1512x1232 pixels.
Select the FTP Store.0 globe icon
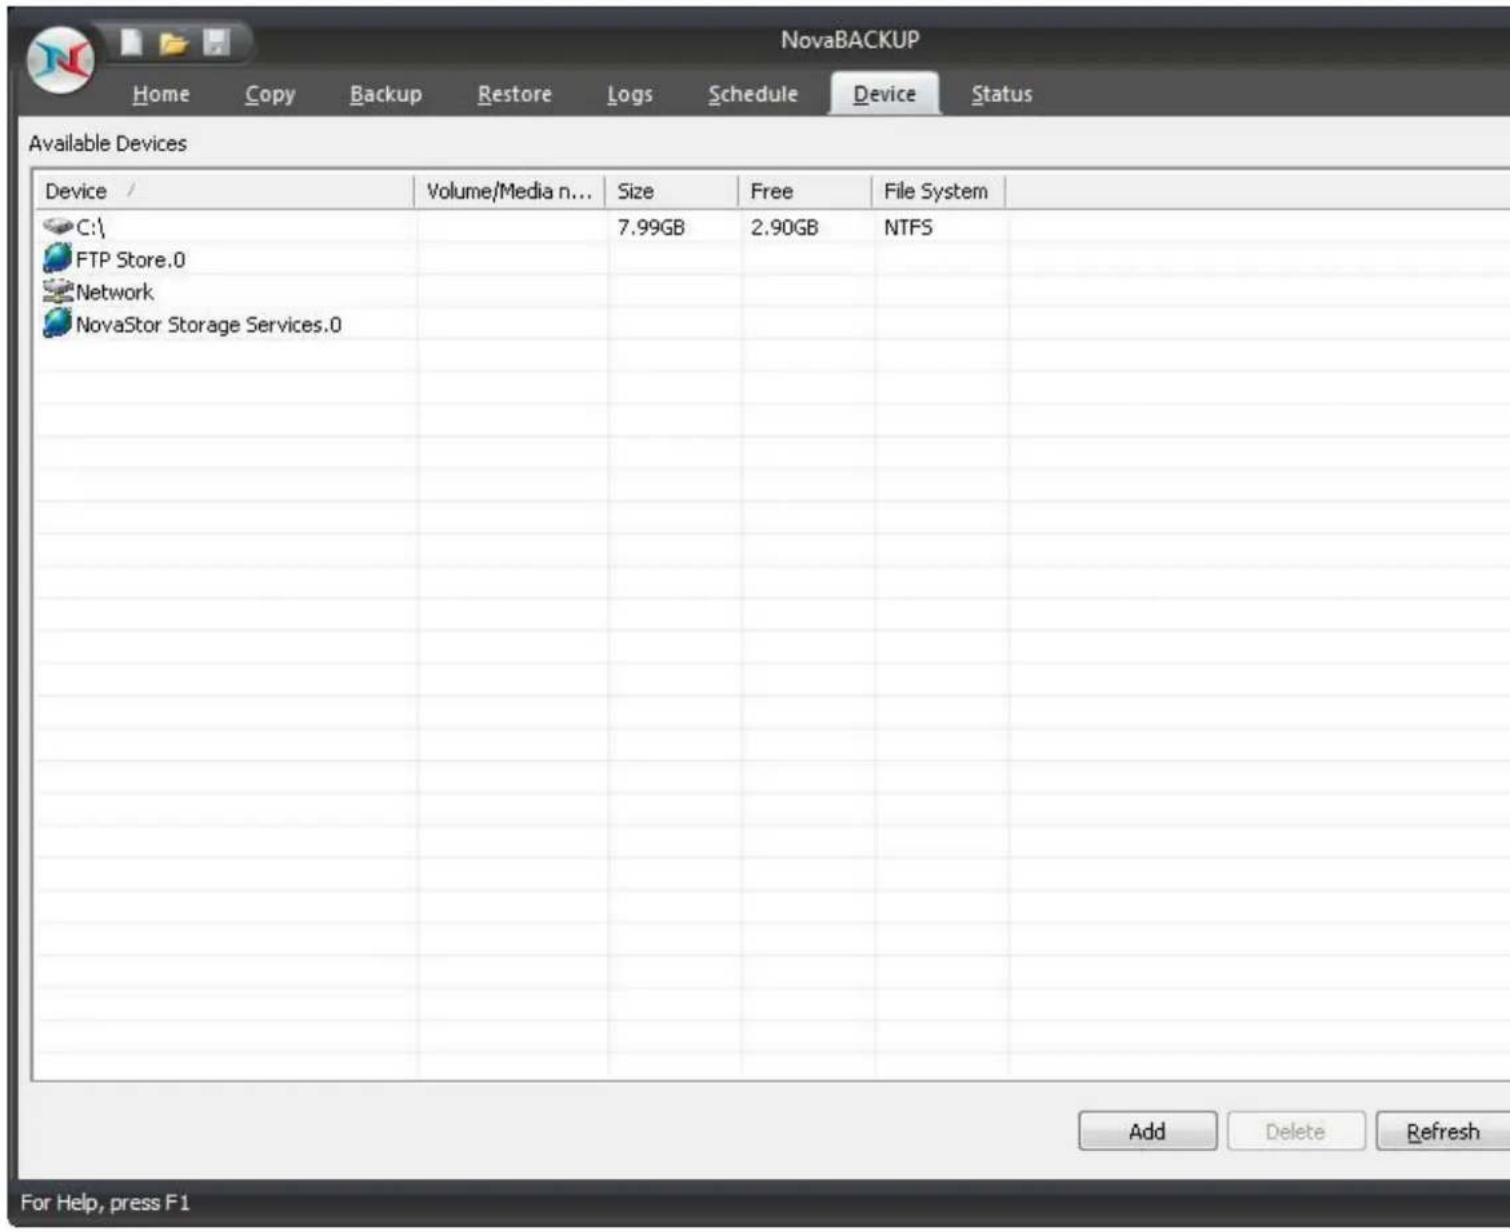click(58, 258)
